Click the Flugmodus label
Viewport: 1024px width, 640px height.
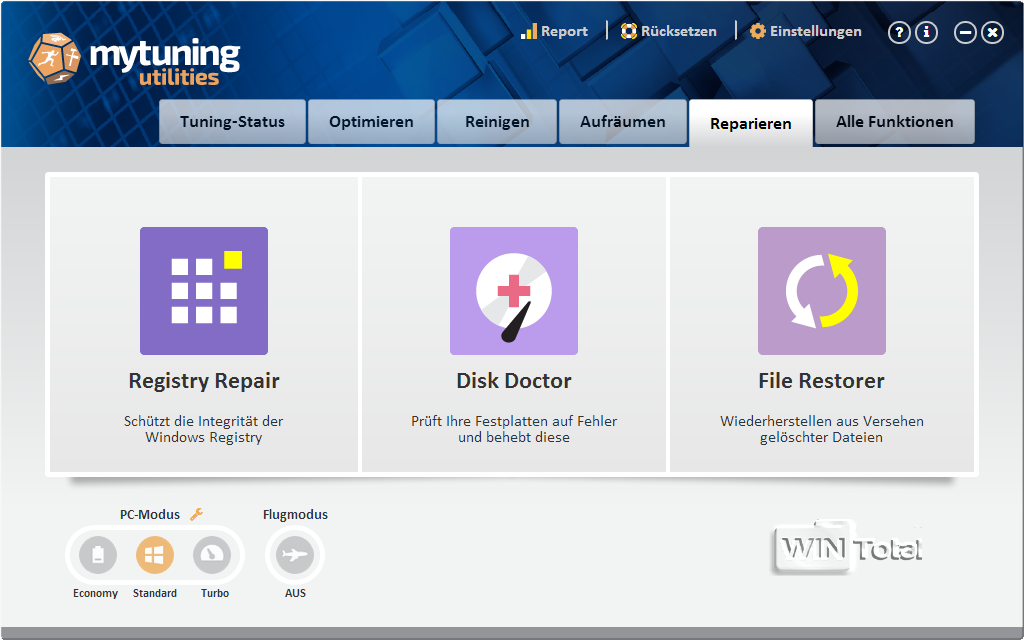(295, 515)
